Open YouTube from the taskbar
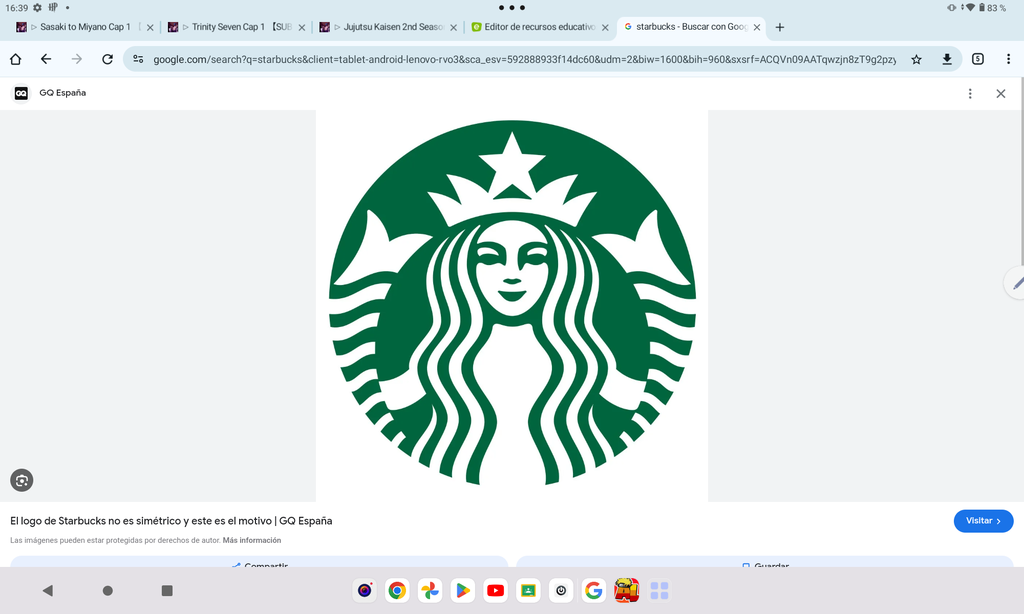The width and height of the screenshot is (1024, 614). pos(496,591)
